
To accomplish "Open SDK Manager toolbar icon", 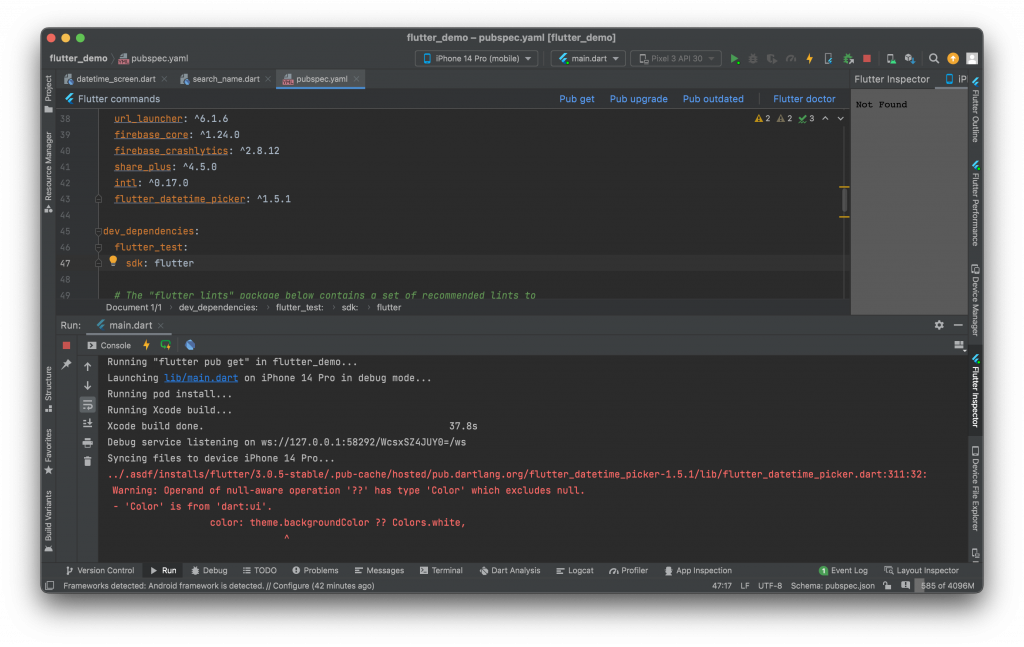I will coord(910,59).
